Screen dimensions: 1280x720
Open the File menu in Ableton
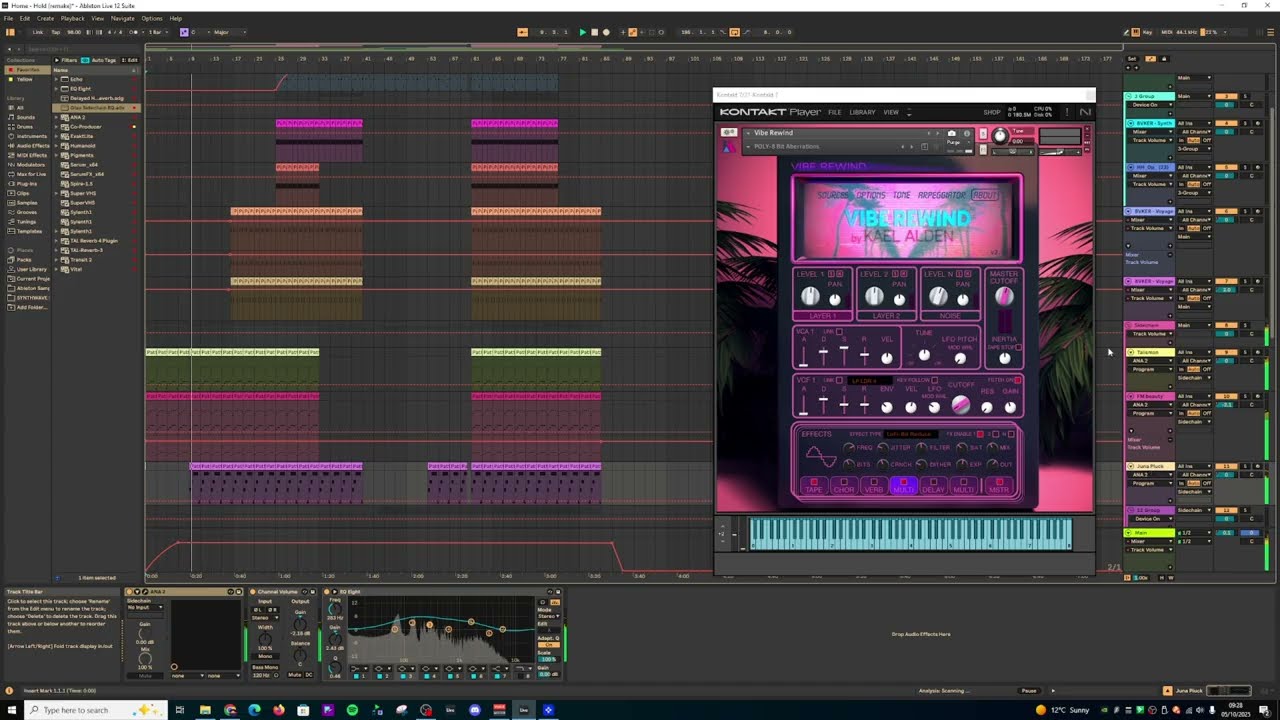pyautogui.click(x=9, y=18)
